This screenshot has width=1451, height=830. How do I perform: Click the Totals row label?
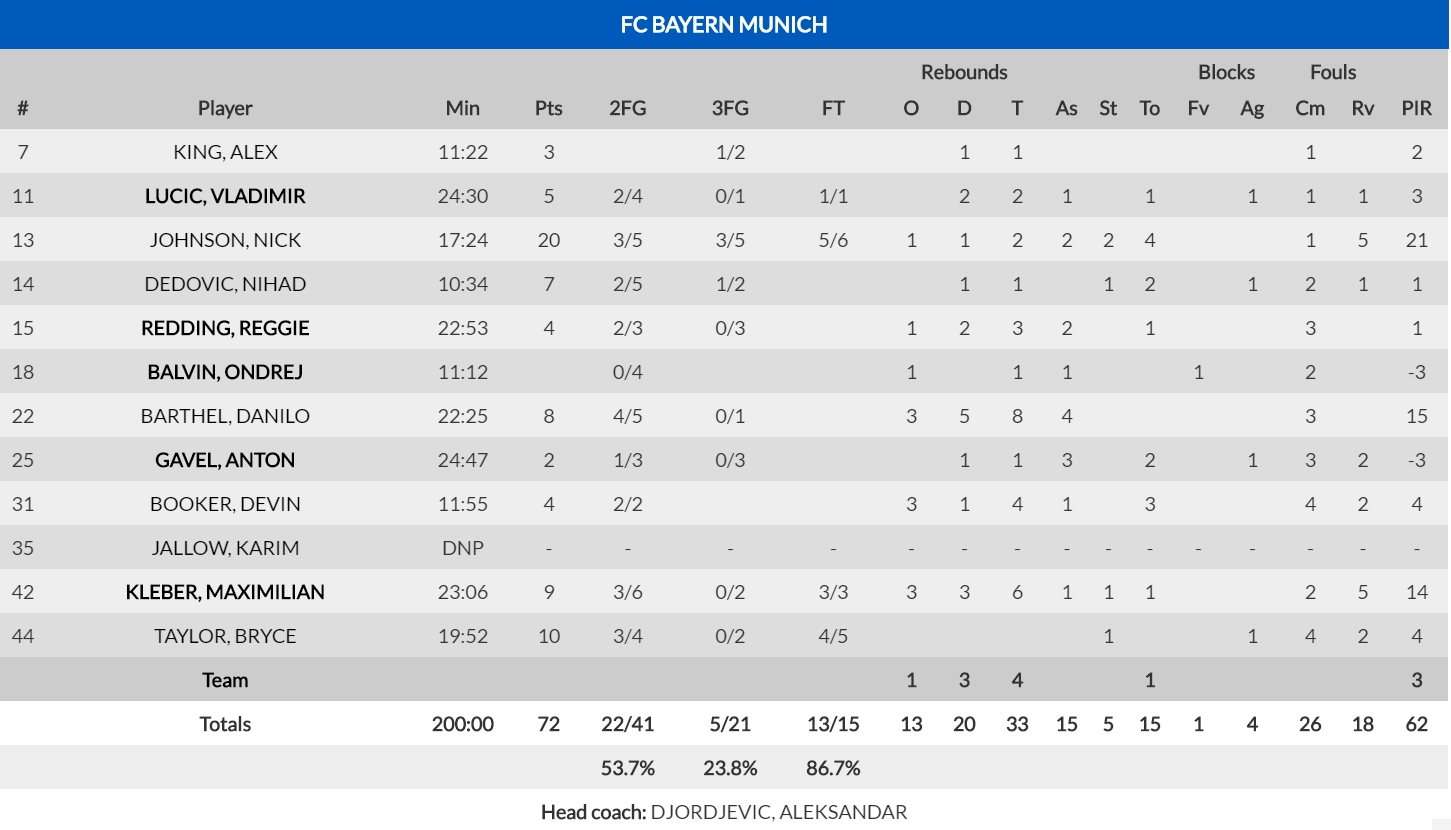tap(225, 724)
